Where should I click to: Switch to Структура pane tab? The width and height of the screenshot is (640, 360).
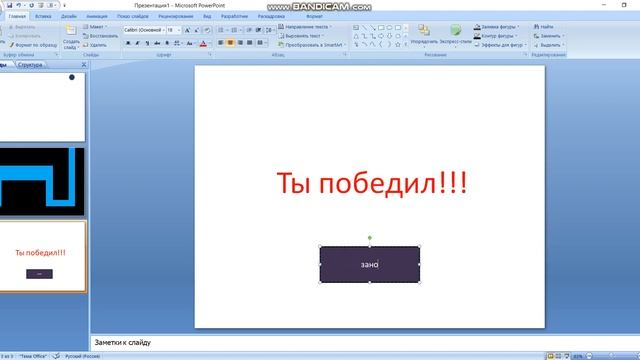(x=30, y=65)
